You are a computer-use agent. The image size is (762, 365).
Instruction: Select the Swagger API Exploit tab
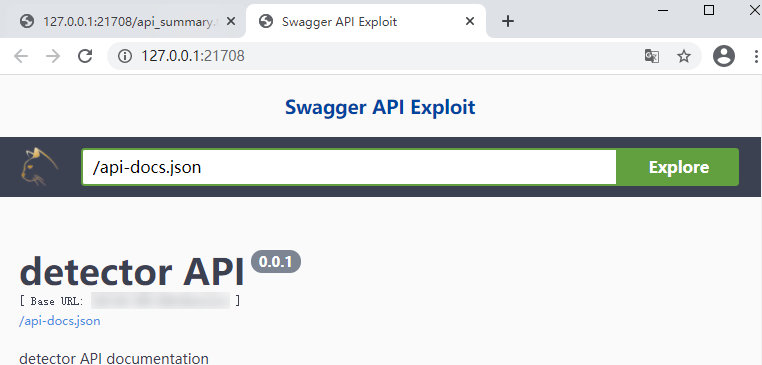(x=365, y=21)
